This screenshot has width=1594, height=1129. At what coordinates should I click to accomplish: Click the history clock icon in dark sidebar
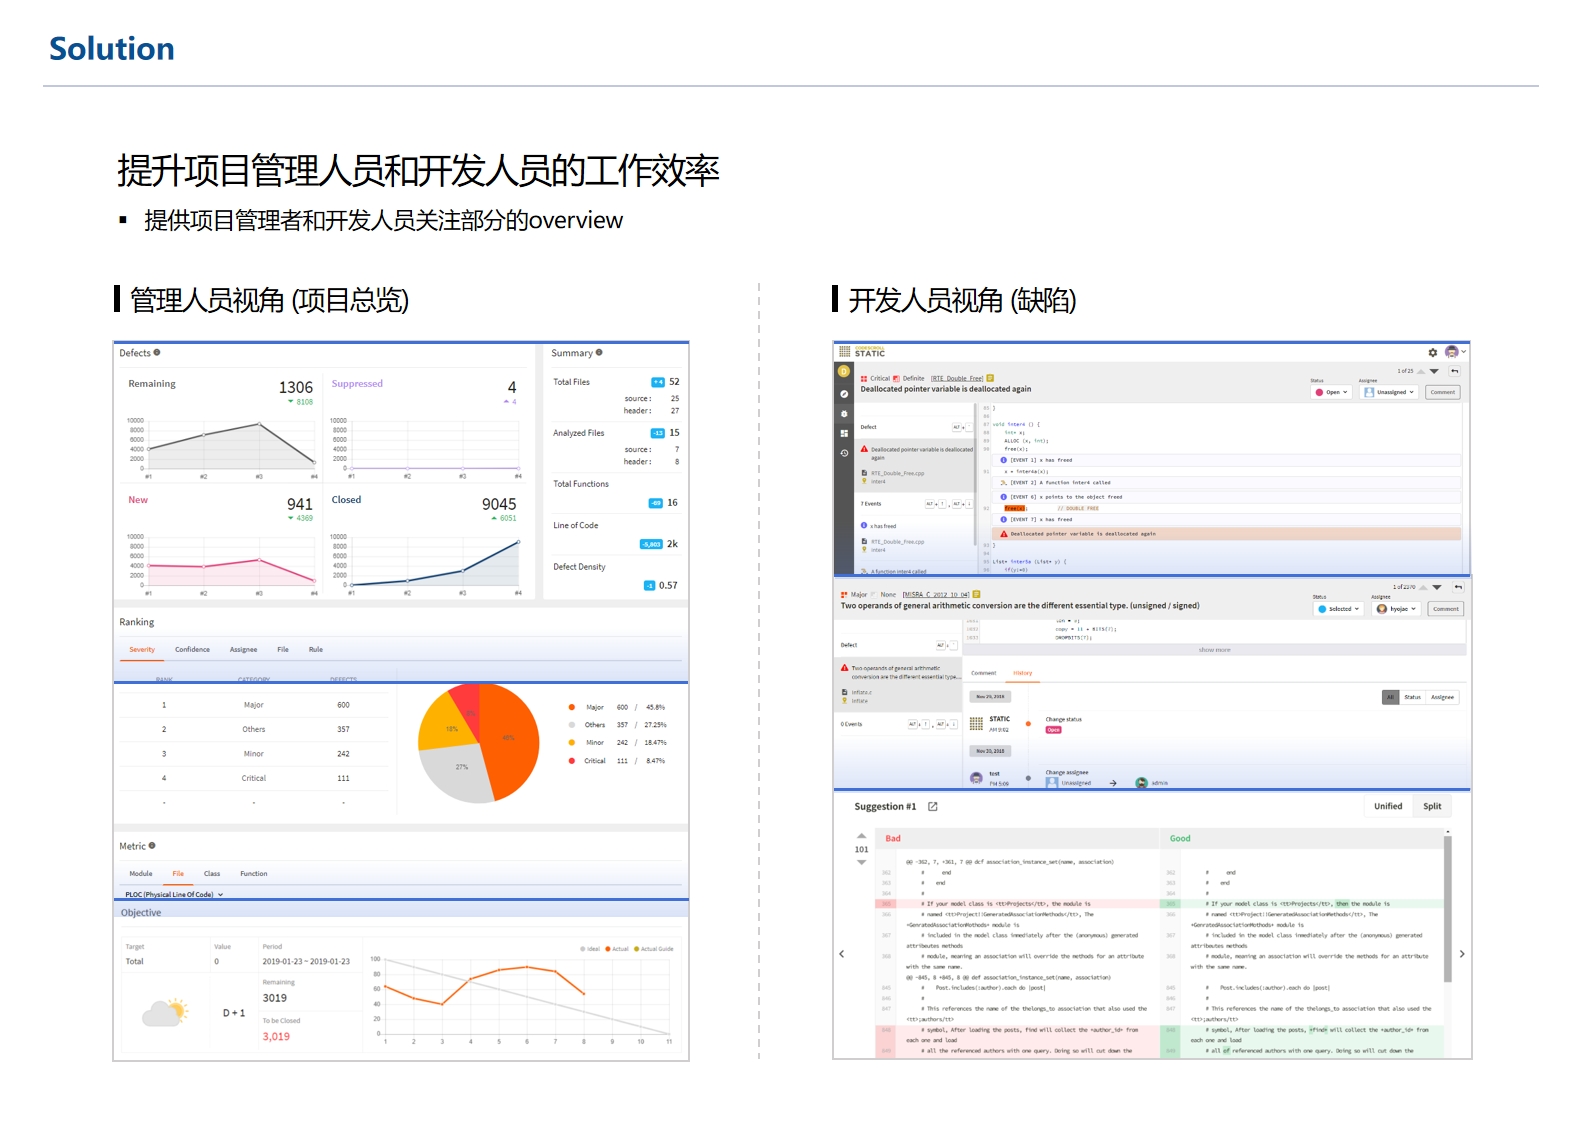(844, 453)
